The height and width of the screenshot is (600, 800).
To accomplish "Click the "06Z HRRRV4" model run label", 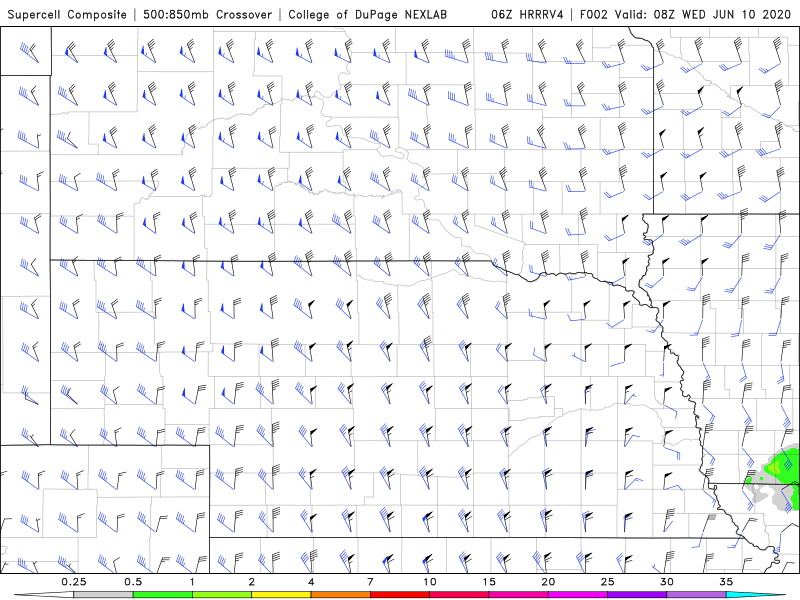I will click(527, 14).
